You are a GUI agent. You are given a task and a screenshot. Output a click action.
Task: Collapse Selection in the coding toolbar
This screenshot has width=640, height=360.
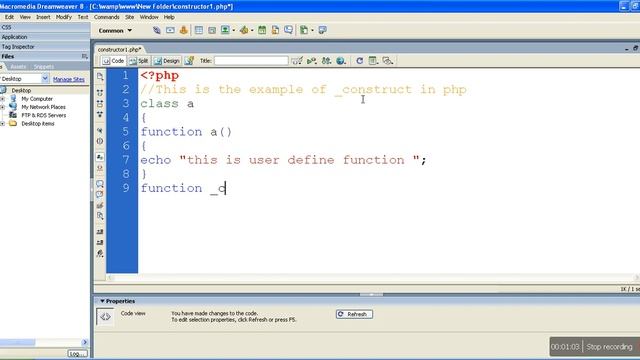(x=100, y=104)
